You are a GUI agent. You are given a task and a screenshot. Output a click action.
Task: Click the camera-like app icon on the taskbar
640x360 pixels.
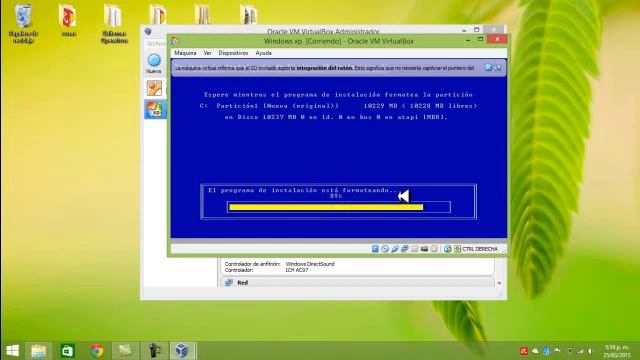pos(154,351)
